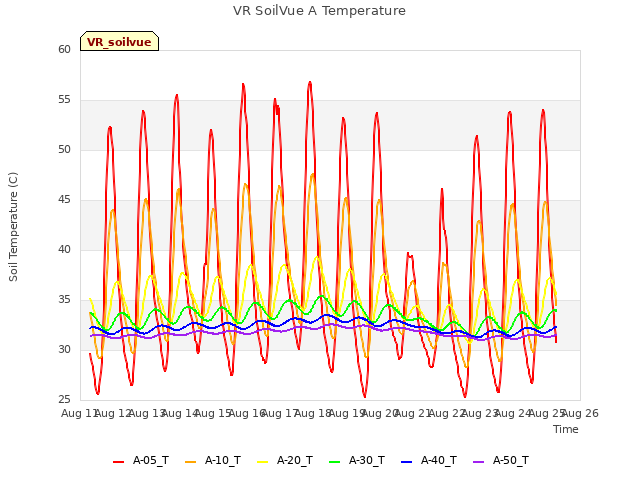Click the Soil Temperature (C) axis label

coord(13,227)
